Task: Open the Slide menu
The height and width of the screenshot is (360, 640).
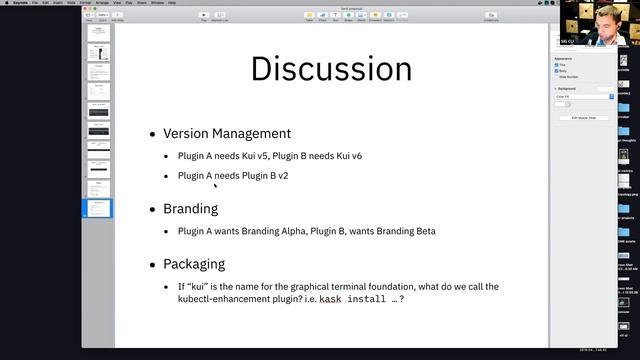Action: pos(71,2)
